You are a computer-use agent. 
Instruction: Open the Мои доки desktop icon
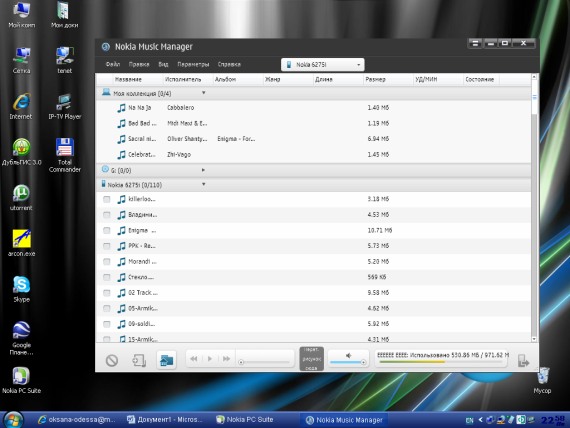[x=65, y=15]
